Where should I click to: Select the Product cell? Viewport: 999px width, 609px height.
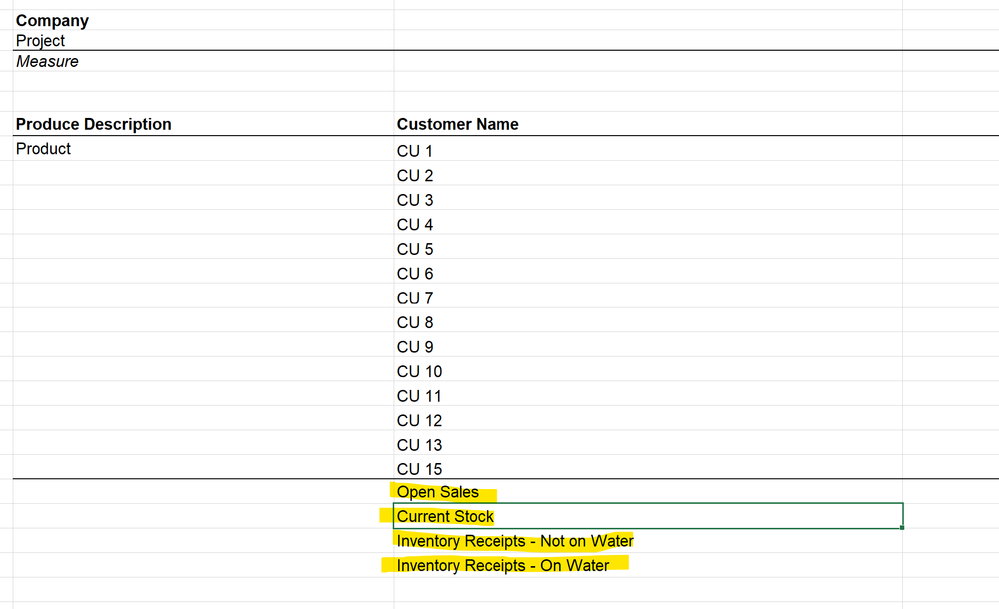pos(203,148)
